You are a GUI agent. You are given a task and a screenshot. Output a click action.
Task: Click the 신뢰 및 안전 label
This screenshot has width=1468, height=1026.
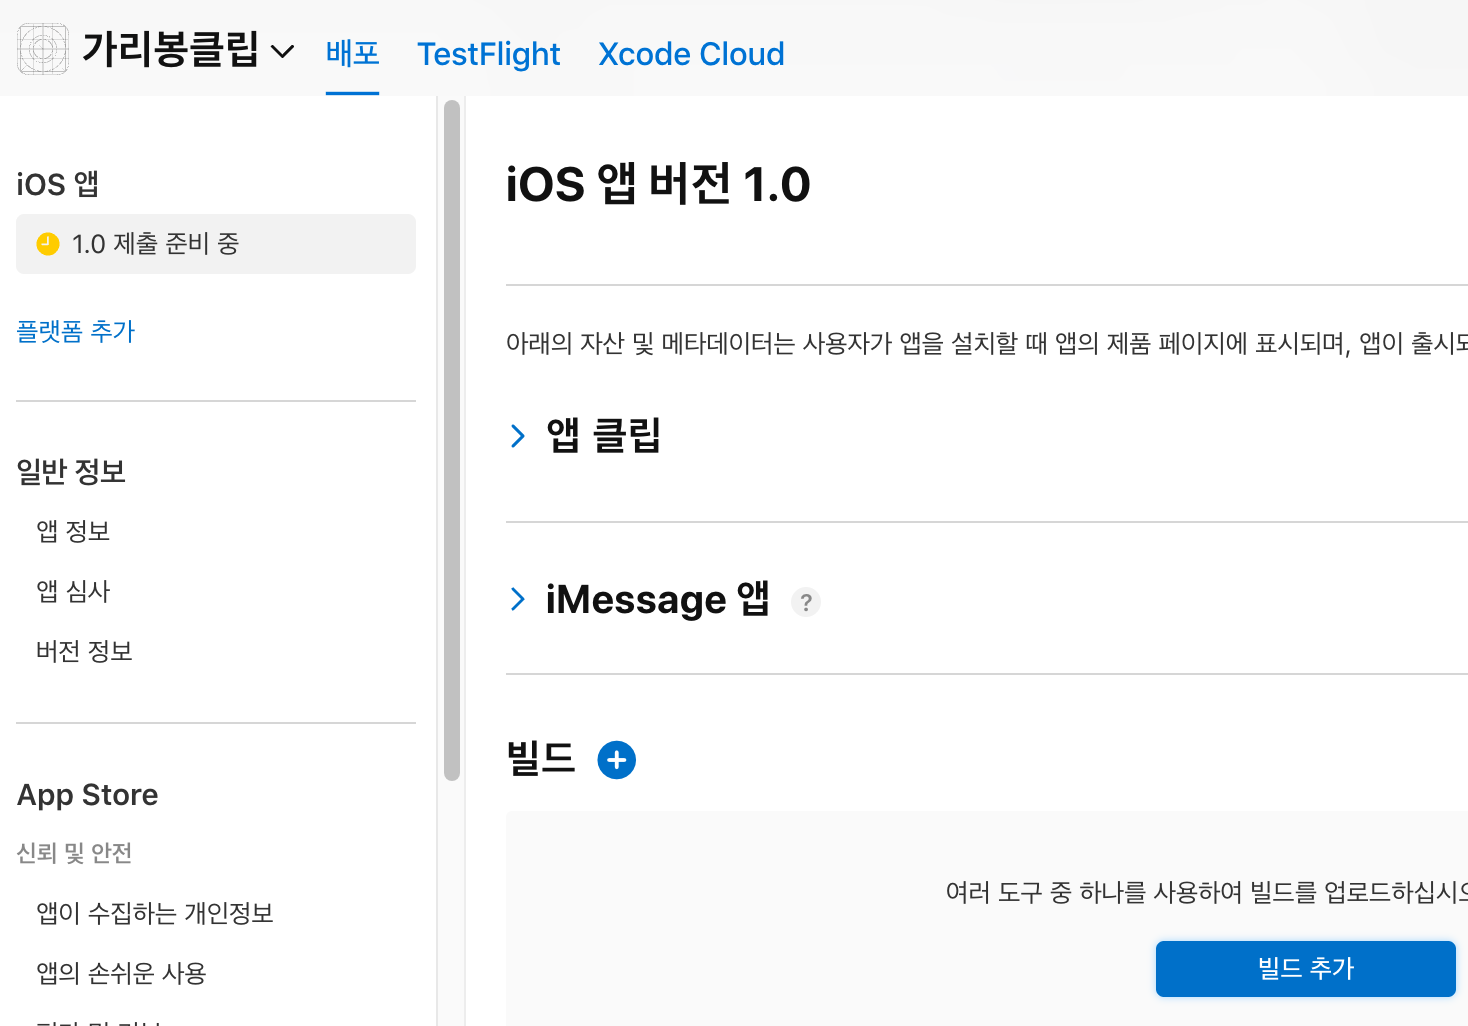75,853
